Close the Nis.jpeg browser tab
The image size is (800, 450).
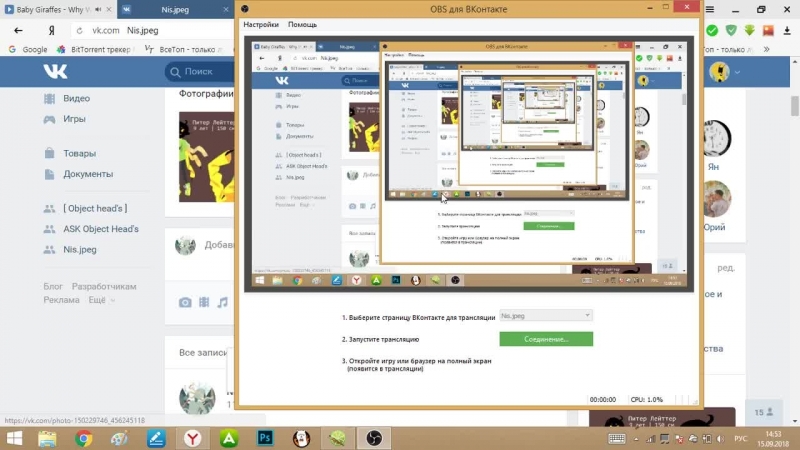[x=226, y=9]
